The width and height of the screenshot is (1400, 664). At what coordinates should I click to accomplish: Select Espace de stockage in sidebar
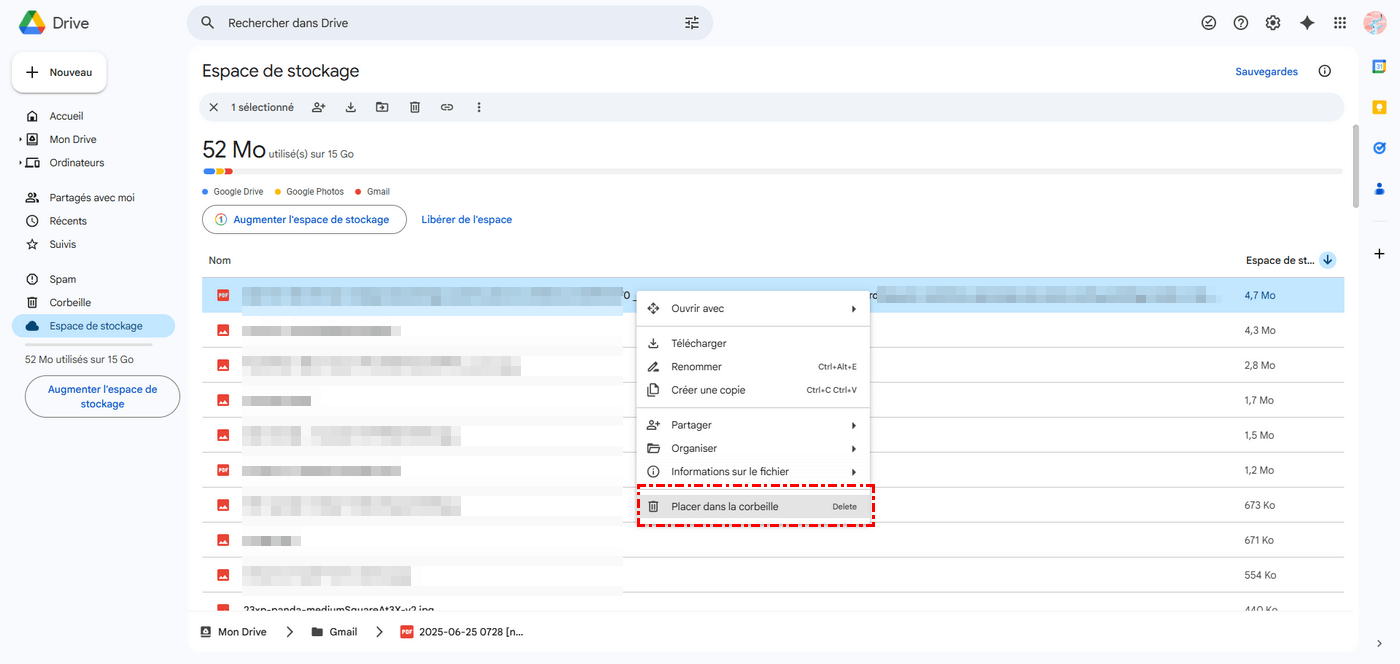click(93, 326)
